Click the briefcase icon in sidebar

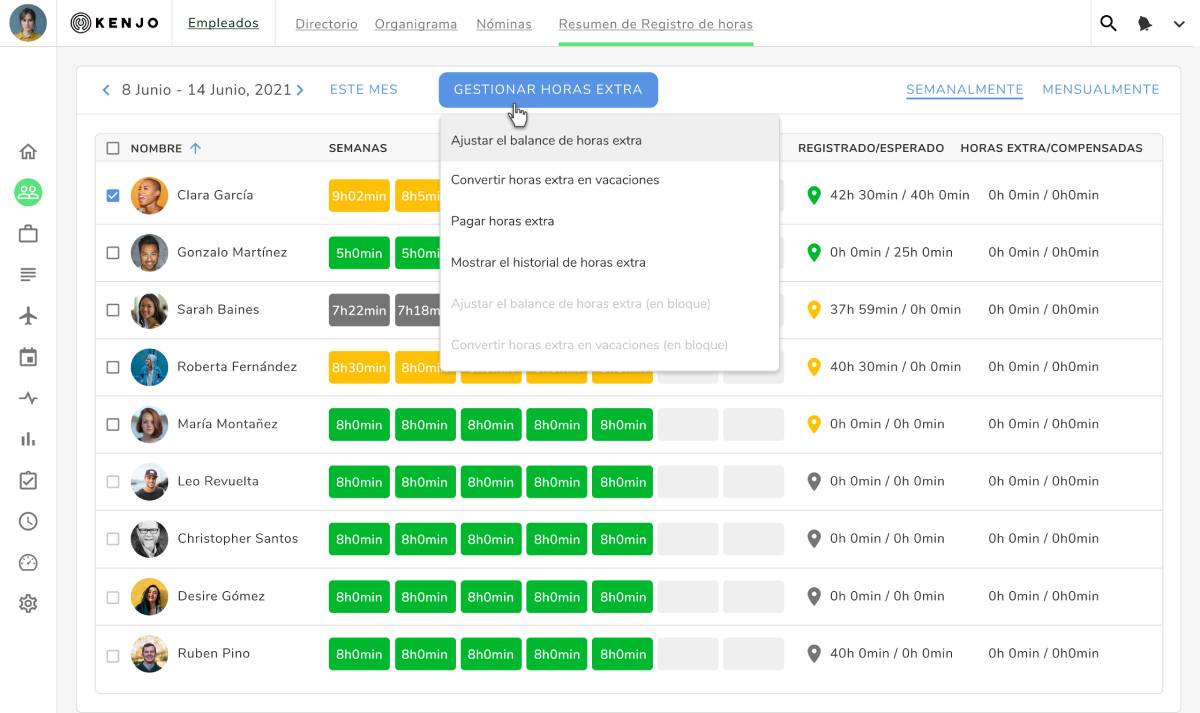point(28,234)
